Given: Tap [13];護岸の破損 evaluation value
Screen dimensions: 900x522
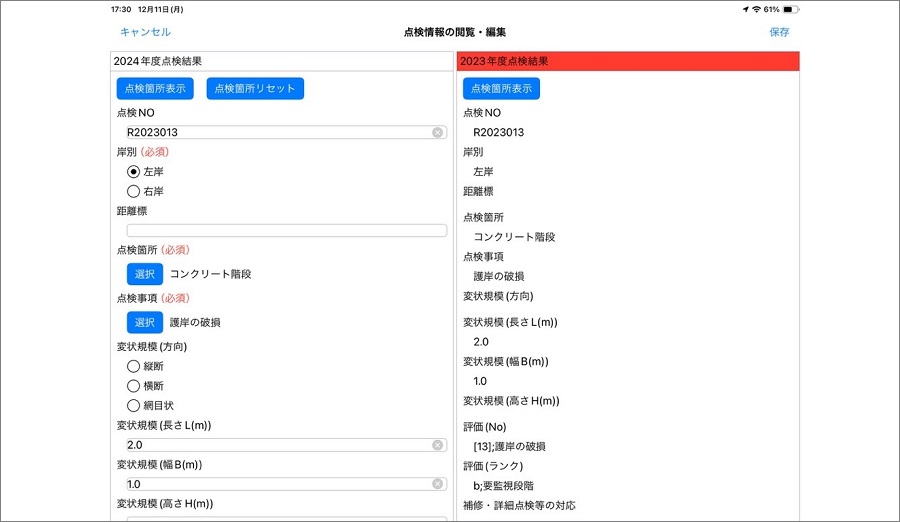Looking at the screenshot, I should 509,446.
